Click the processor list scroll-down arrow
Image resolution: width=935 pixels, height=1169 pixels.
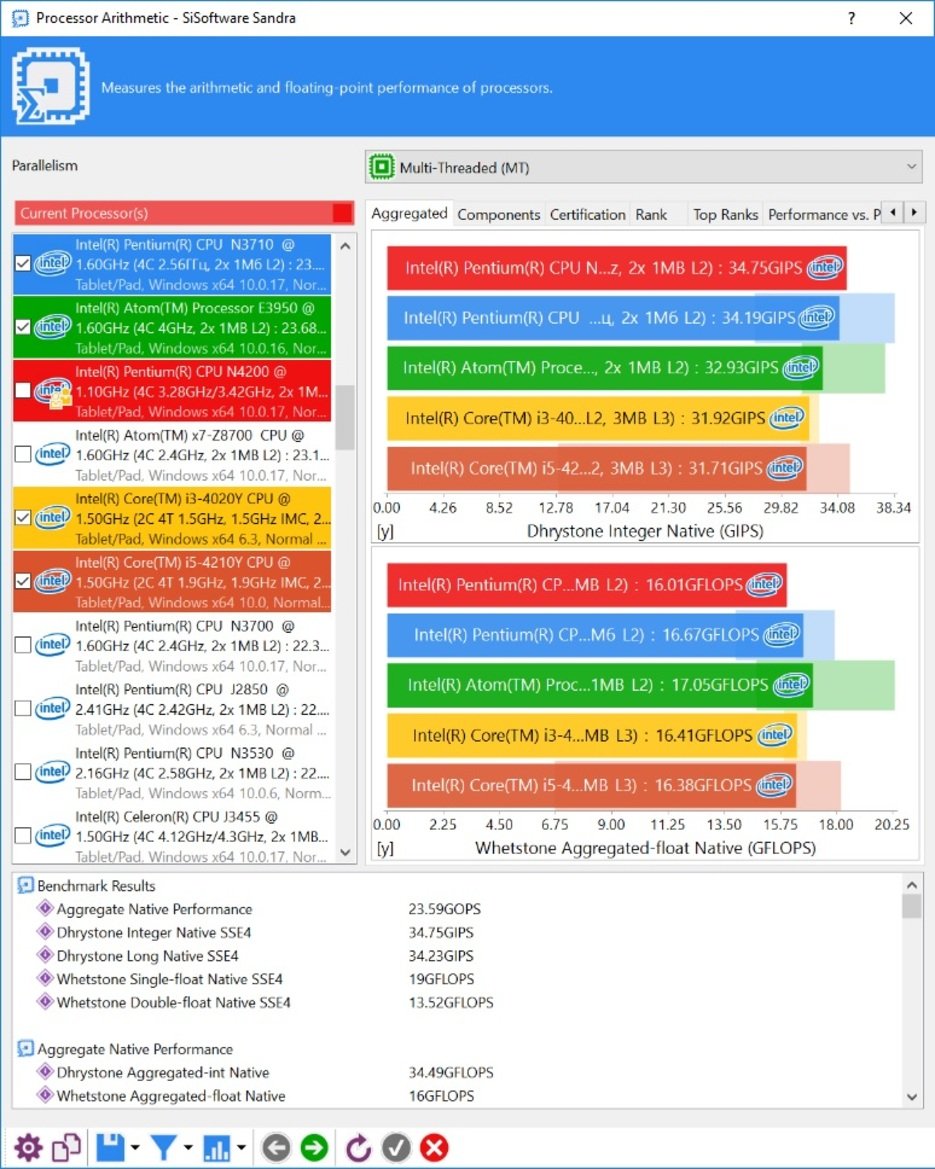[x=345, y=852]
